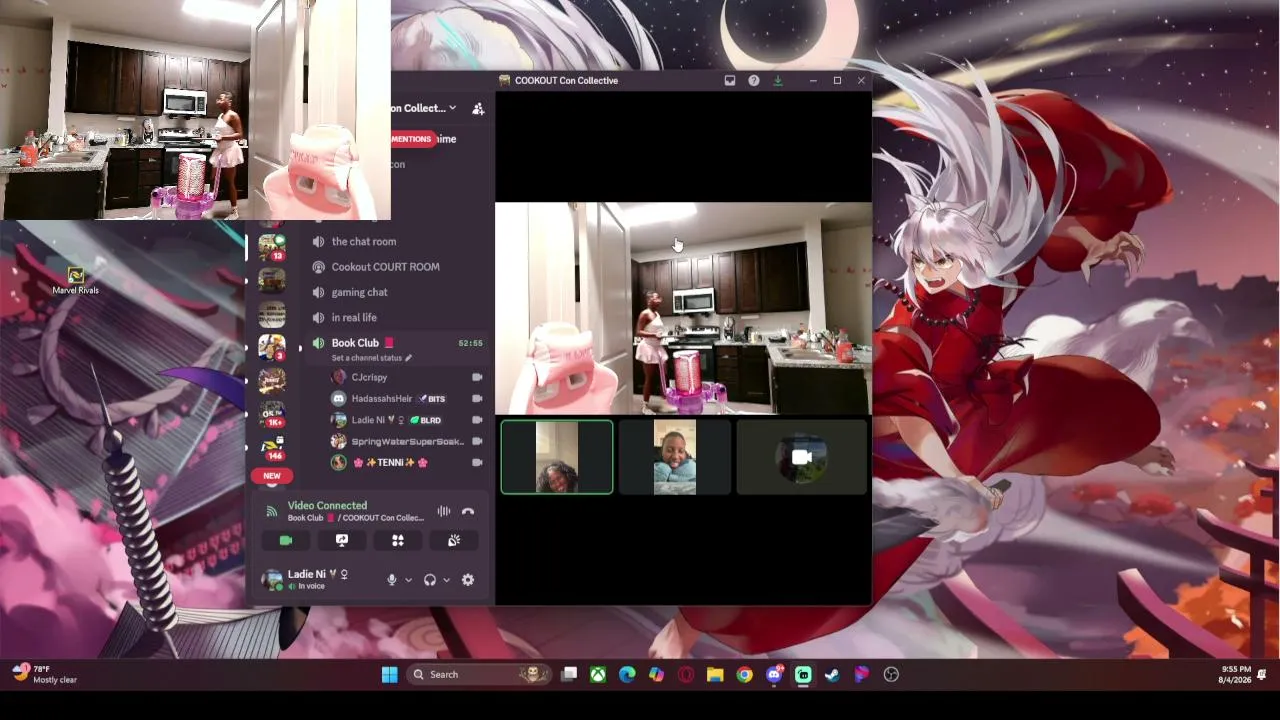Image resolution: width=1280 pixels, height=720 pixels.
Task: Share your screen in Discord
Action: click(342, 540)
